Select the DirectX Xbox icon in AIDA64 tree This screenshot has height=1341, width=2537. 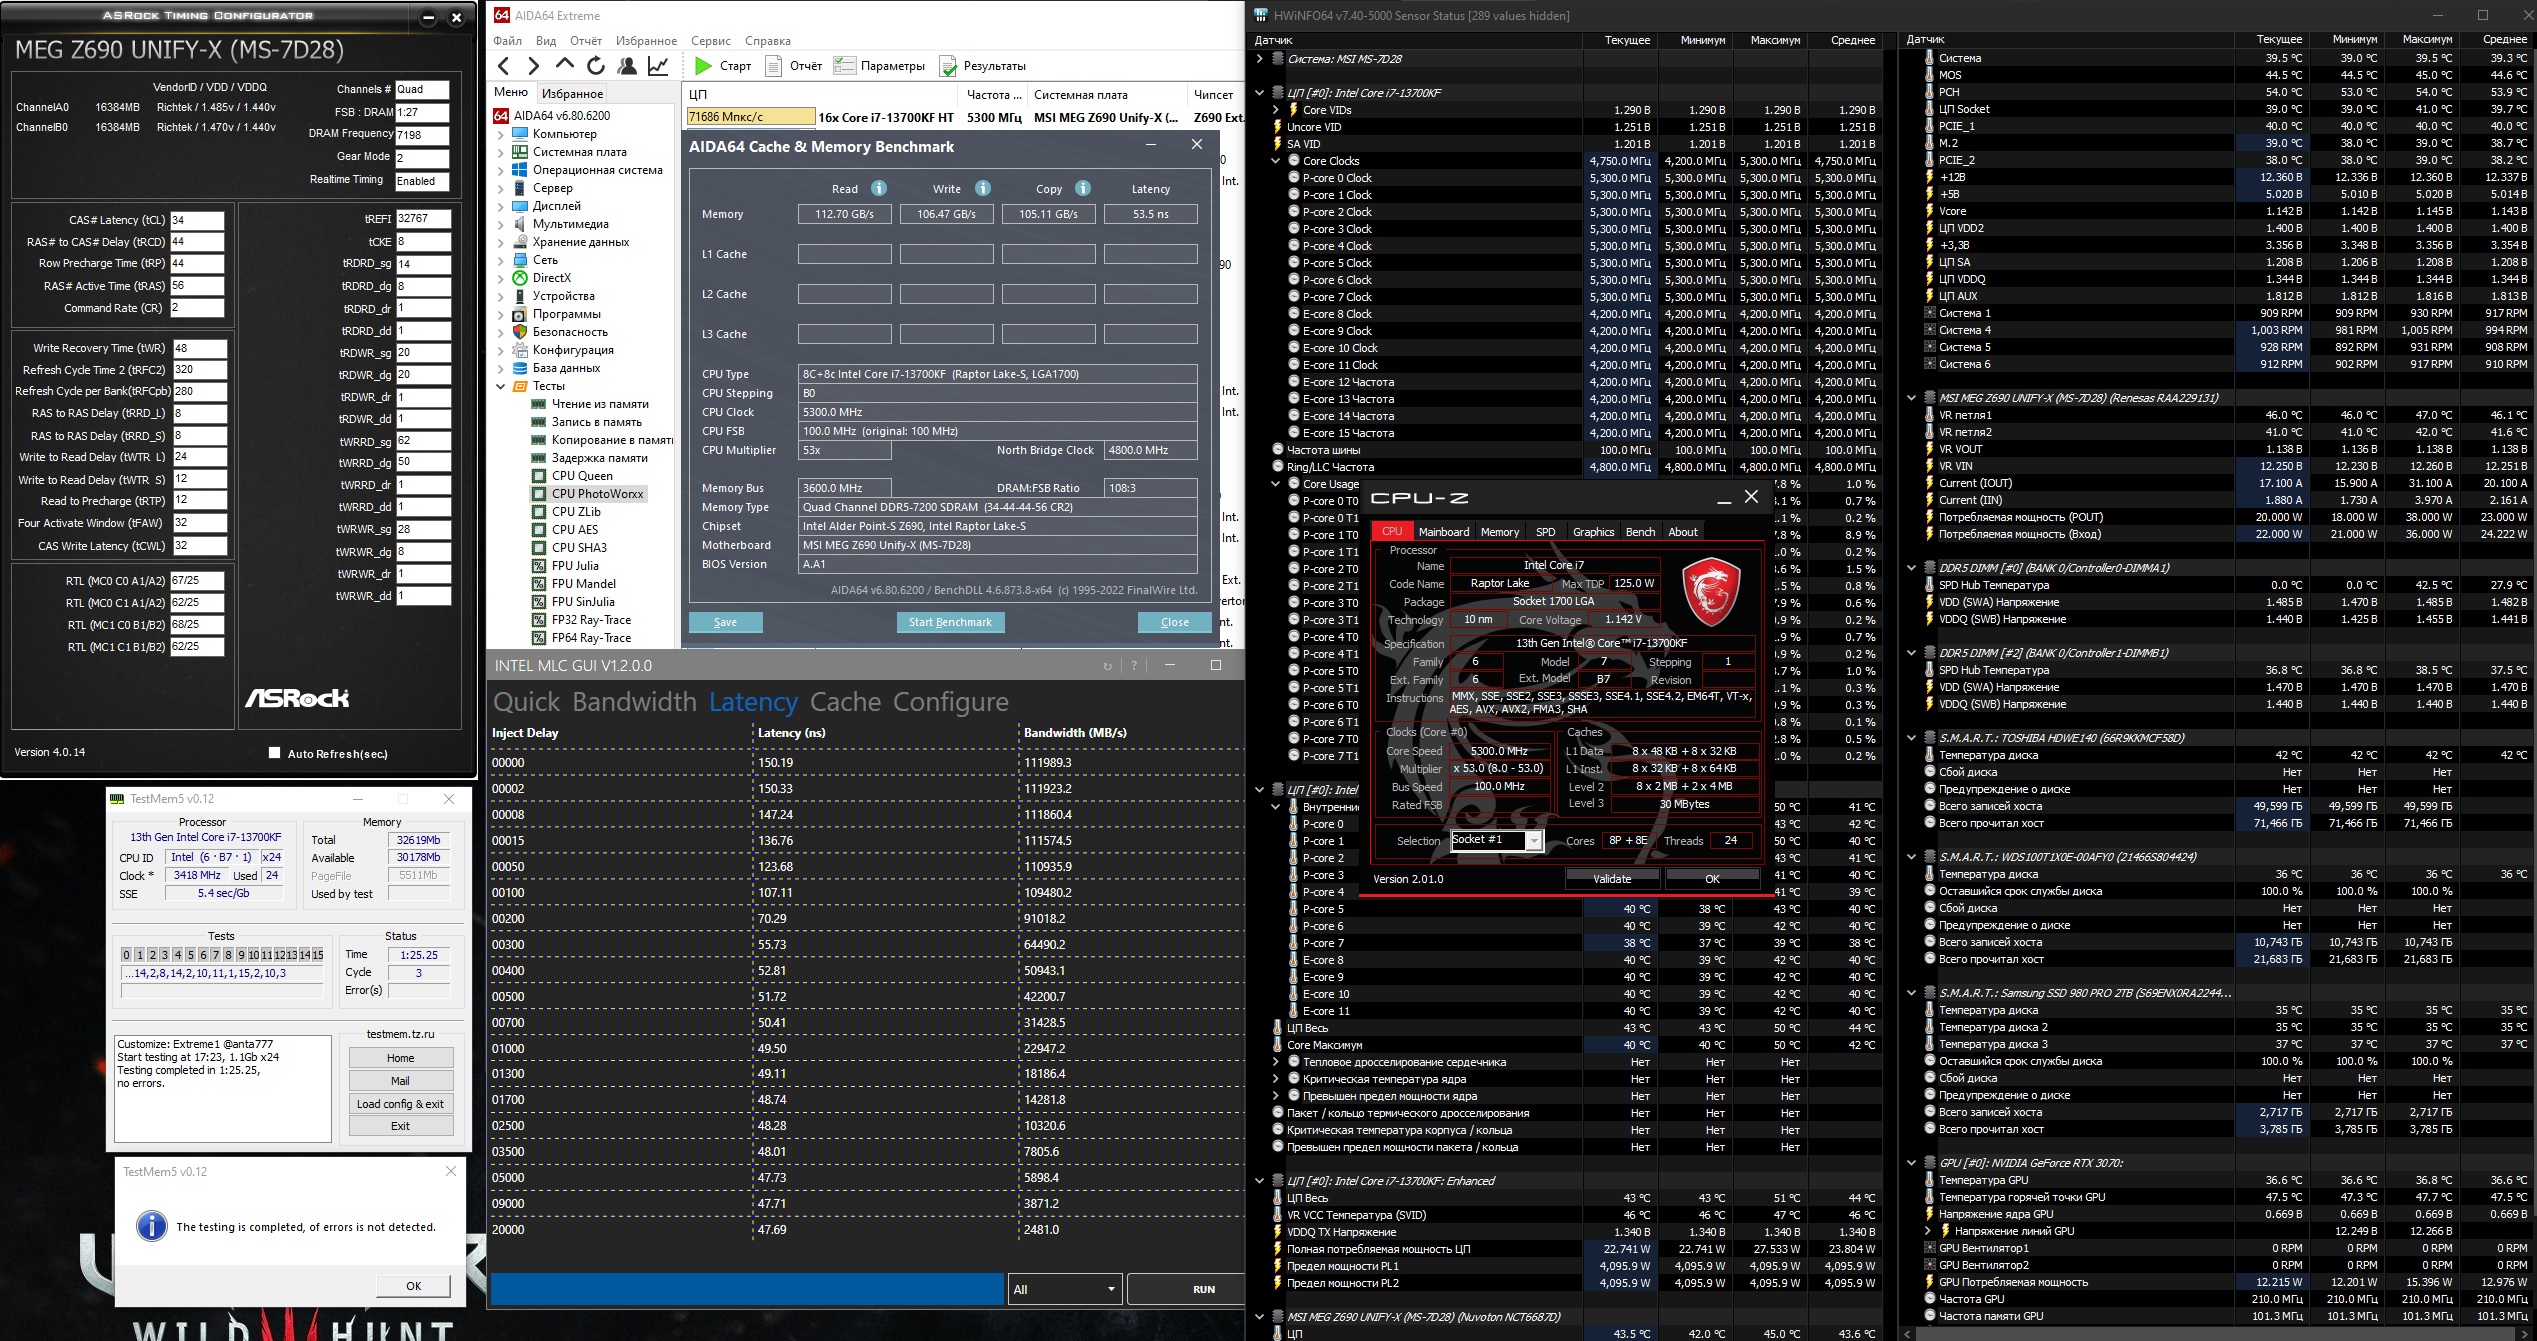[520, 278]
